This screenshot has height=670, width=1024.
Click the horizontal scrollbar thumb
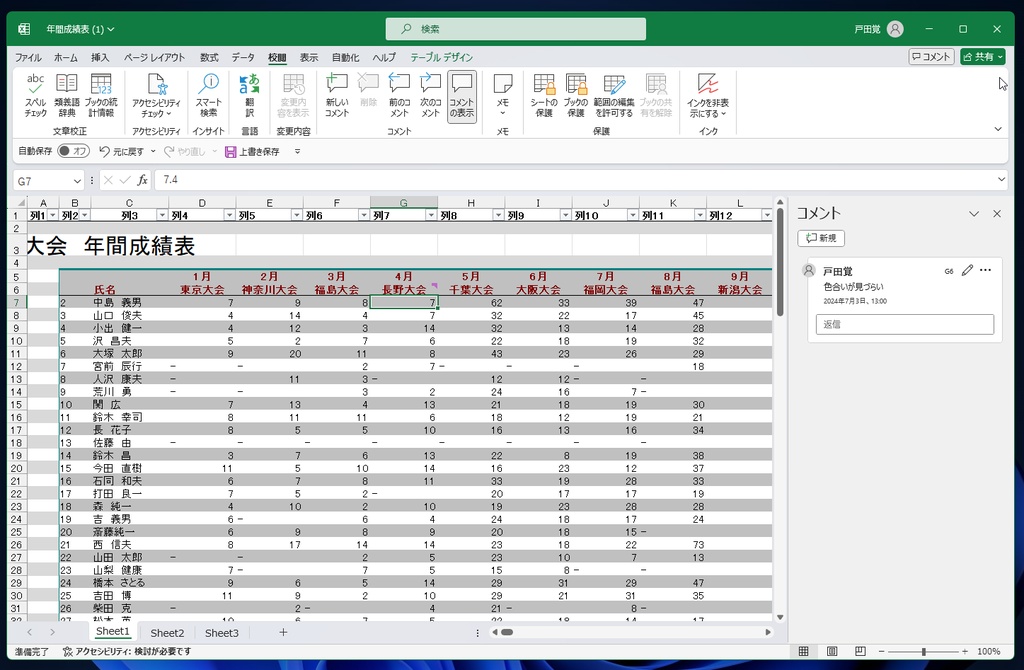coord(507,632)
